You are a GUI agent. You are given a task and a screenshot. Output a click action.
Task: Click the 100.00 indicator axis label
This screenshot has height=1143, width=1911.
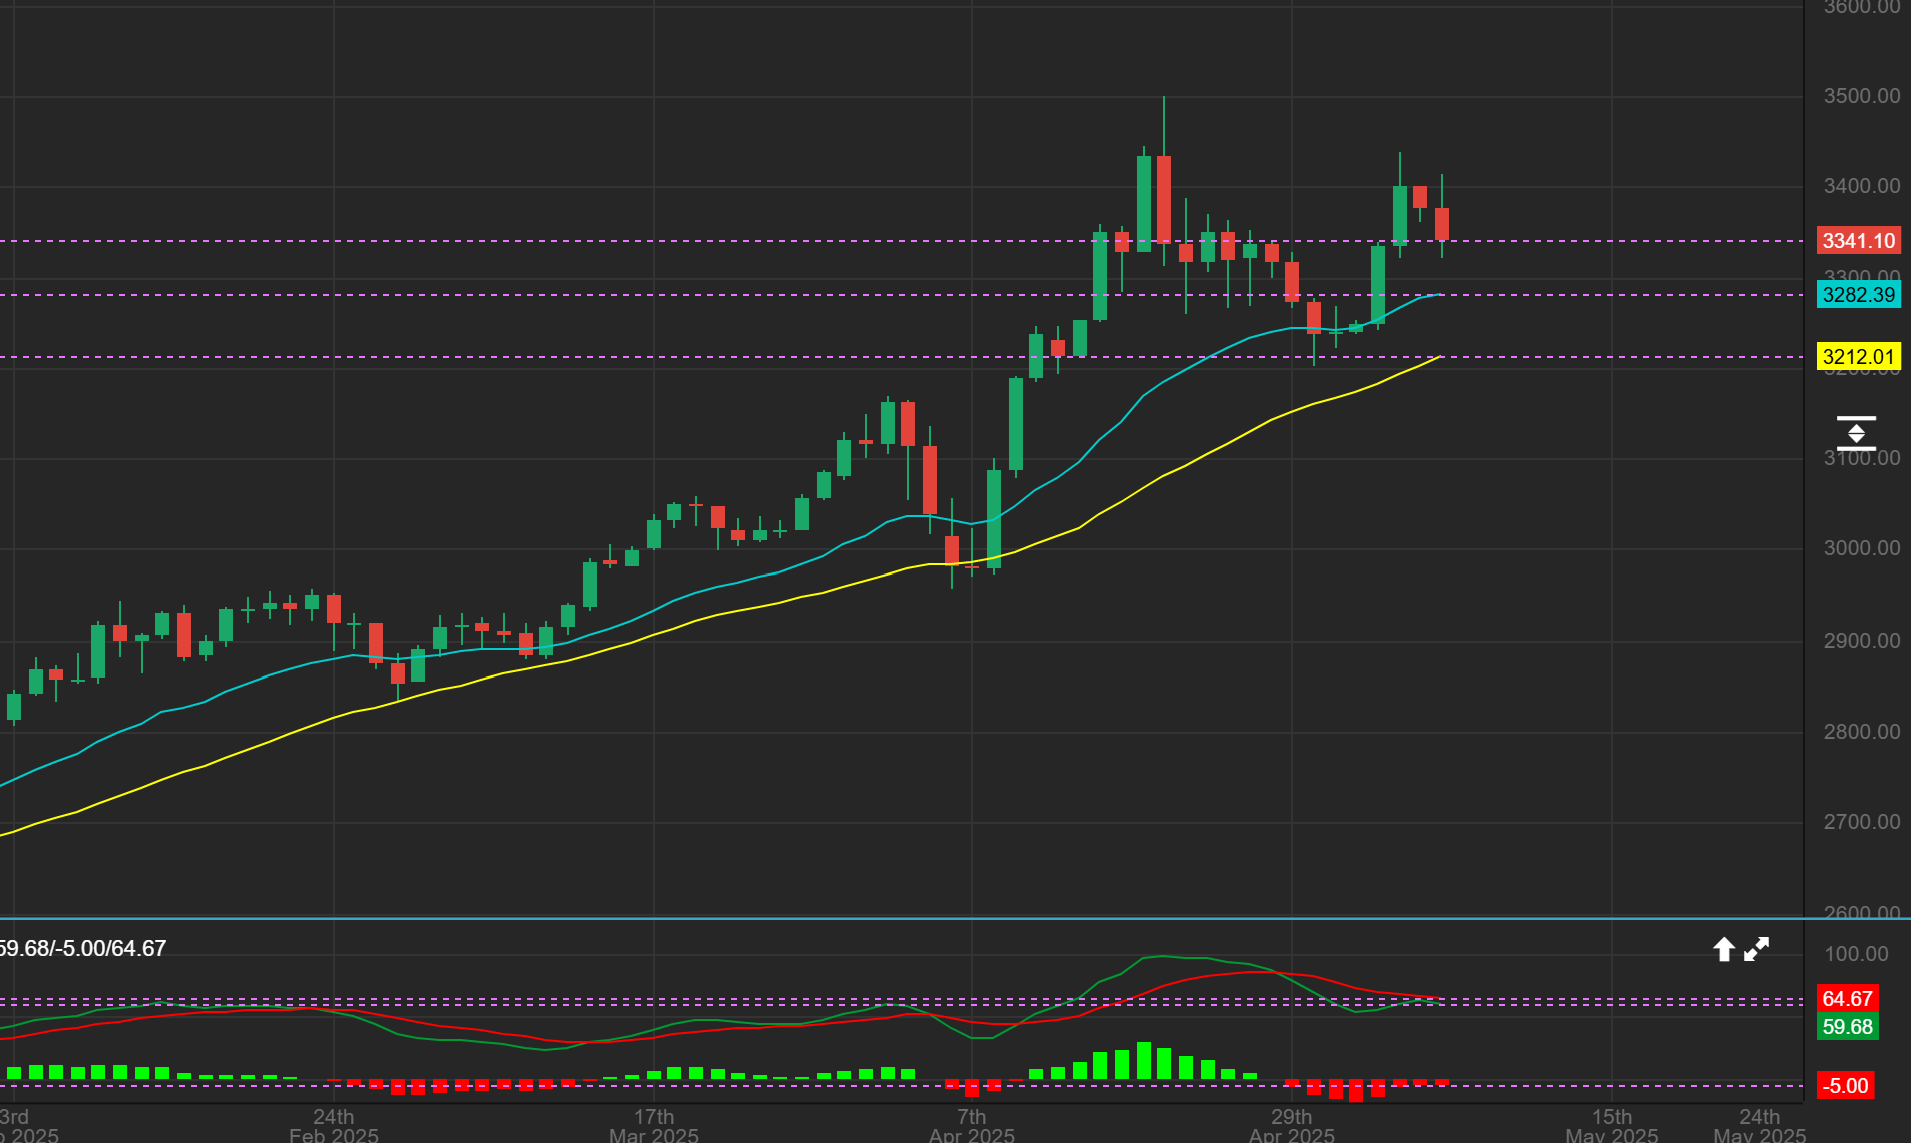[x=1857, y=954]
